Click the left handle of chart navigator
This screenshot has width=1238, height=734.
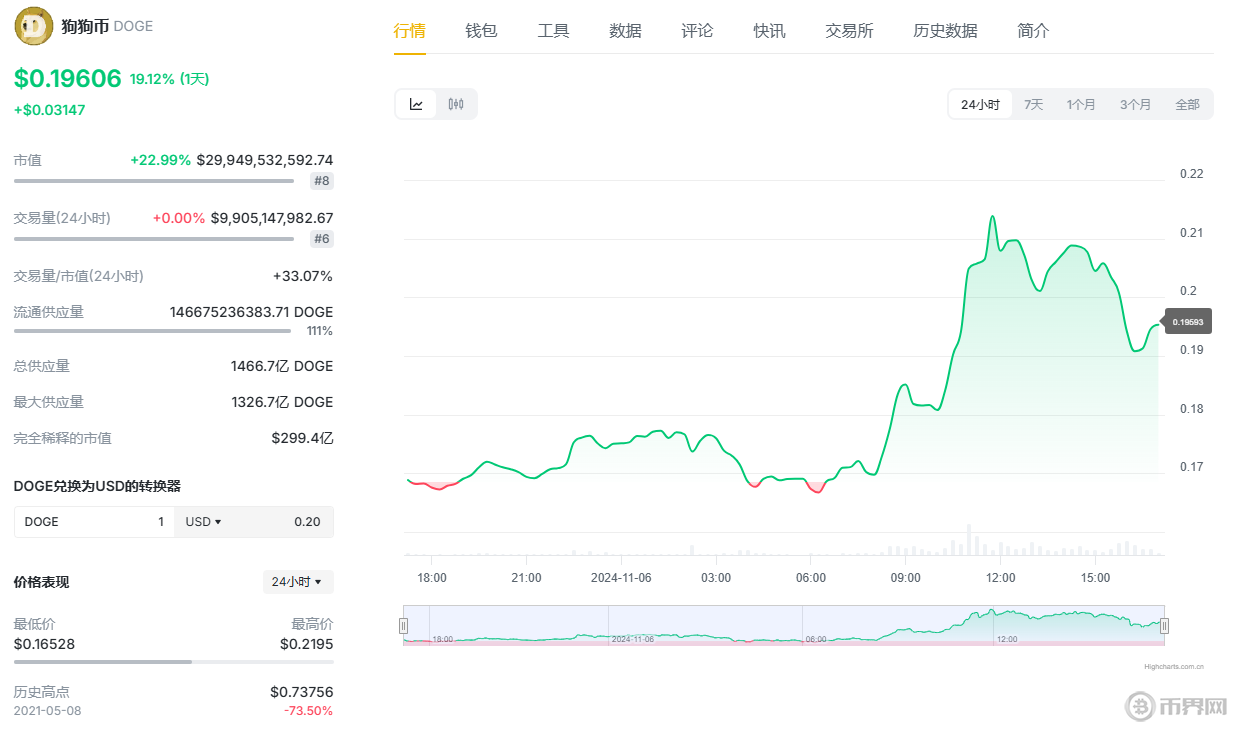(404, 626)
